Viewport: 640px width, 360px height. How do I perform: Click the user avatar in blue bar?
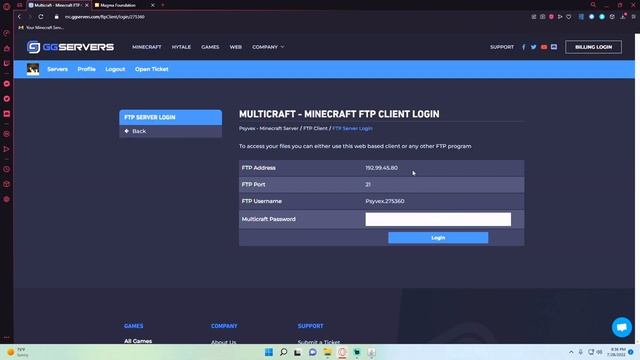click(33, 69)
